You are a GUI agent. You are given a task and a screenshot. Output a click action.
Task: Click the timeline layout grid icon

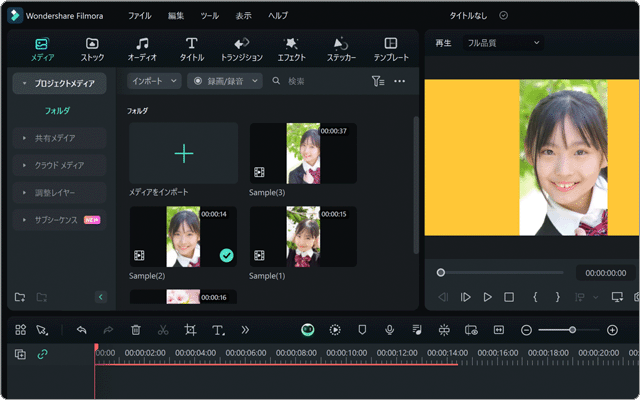20,330
